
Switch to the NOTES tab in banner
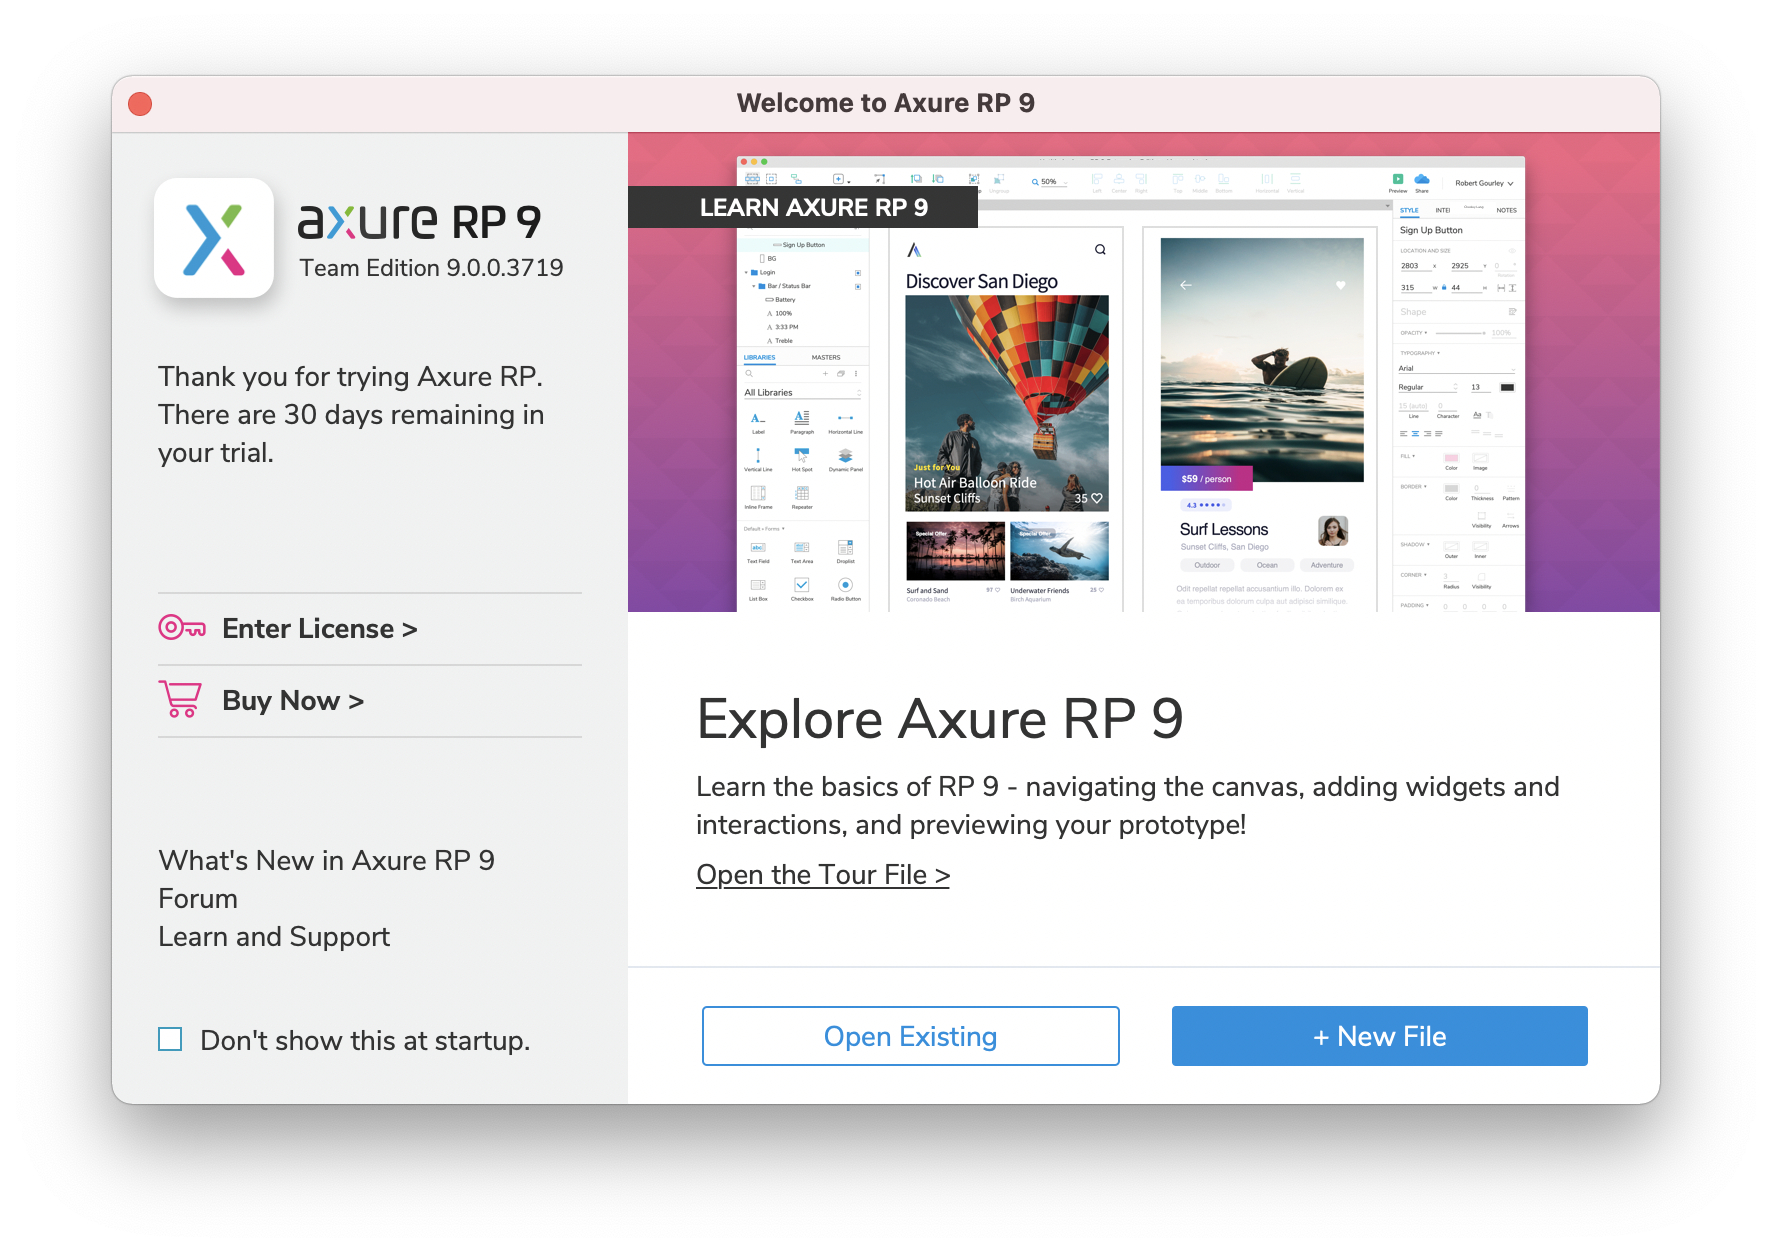1506,210
